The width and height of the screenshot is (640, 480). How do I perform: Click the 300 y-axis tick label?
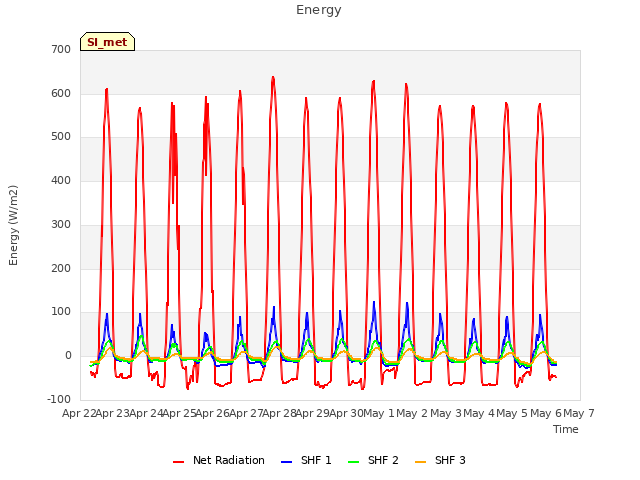(61, 224)
